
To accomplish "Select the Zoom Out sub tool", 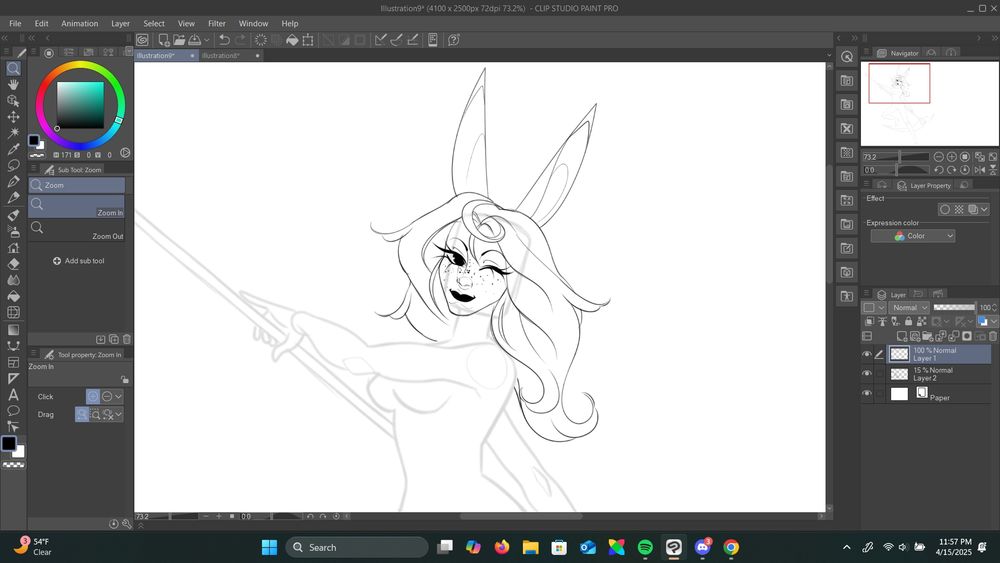I will pos(77,231).
